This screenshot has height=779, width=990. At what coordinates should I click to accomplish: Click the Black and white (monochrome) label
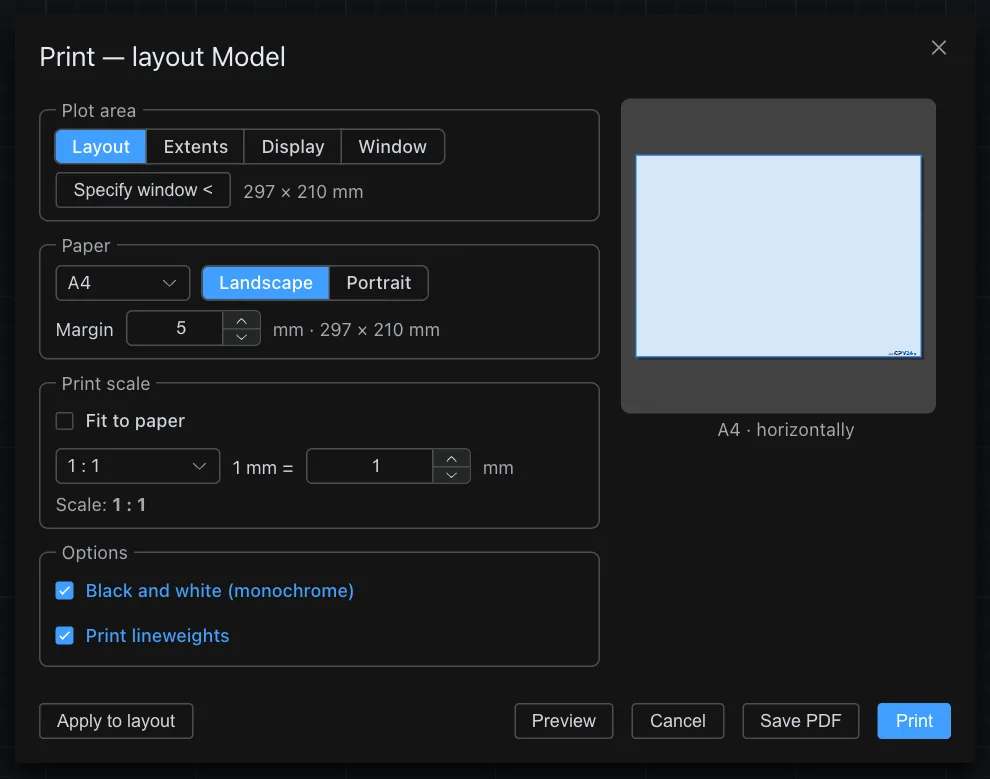[220, 591]
